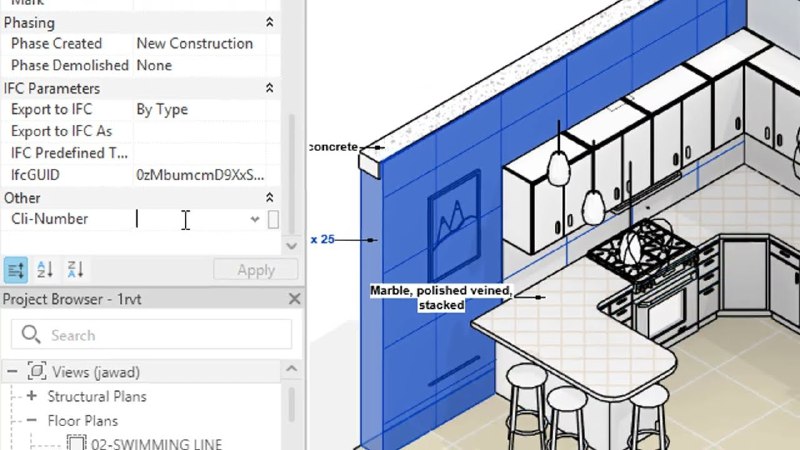Select the categorized properties view icon
Image resolution: width=800 pixels, height=450 pixels.
(16, 270)
